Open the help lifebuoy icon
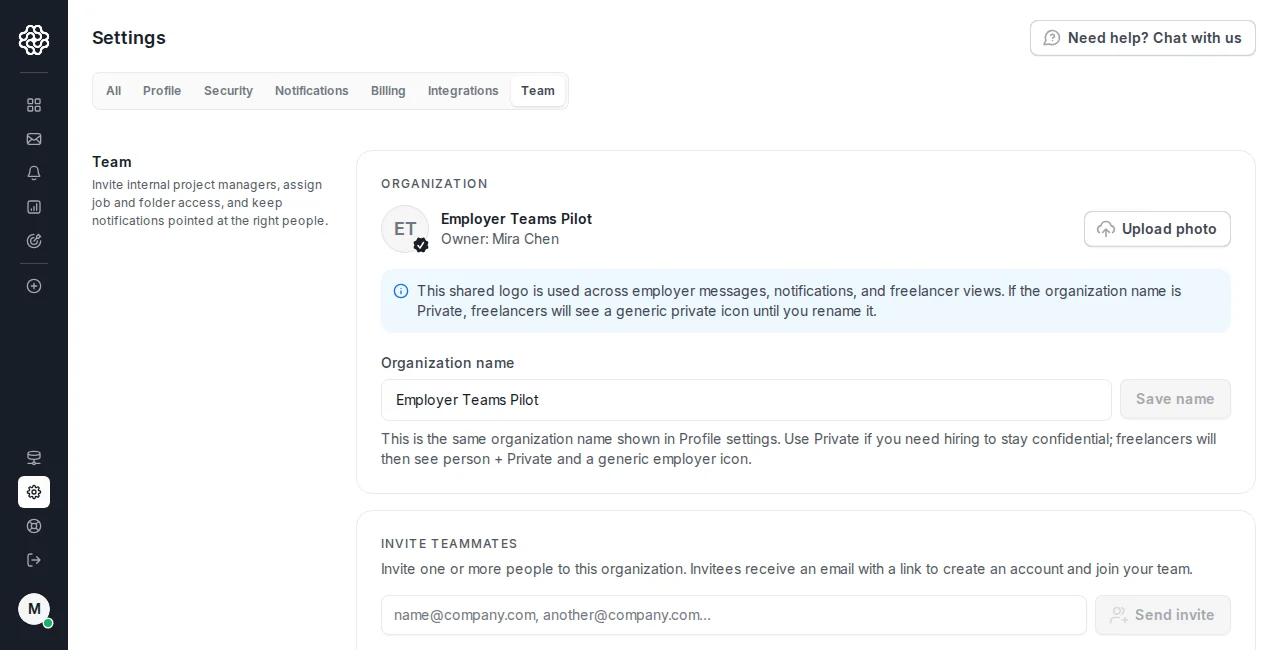This screenshot has width=1280, height=650. (x=34, y=526)
